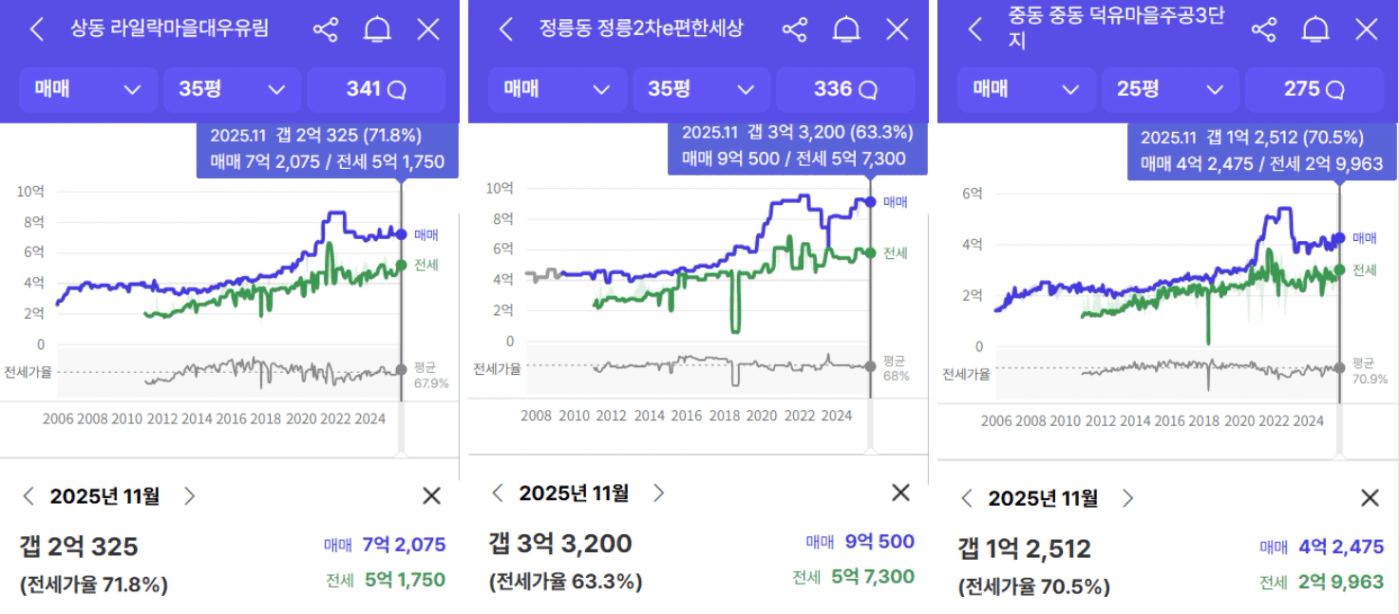Go to previous month in 라일락마을대우유림 panel

(28, 496)
